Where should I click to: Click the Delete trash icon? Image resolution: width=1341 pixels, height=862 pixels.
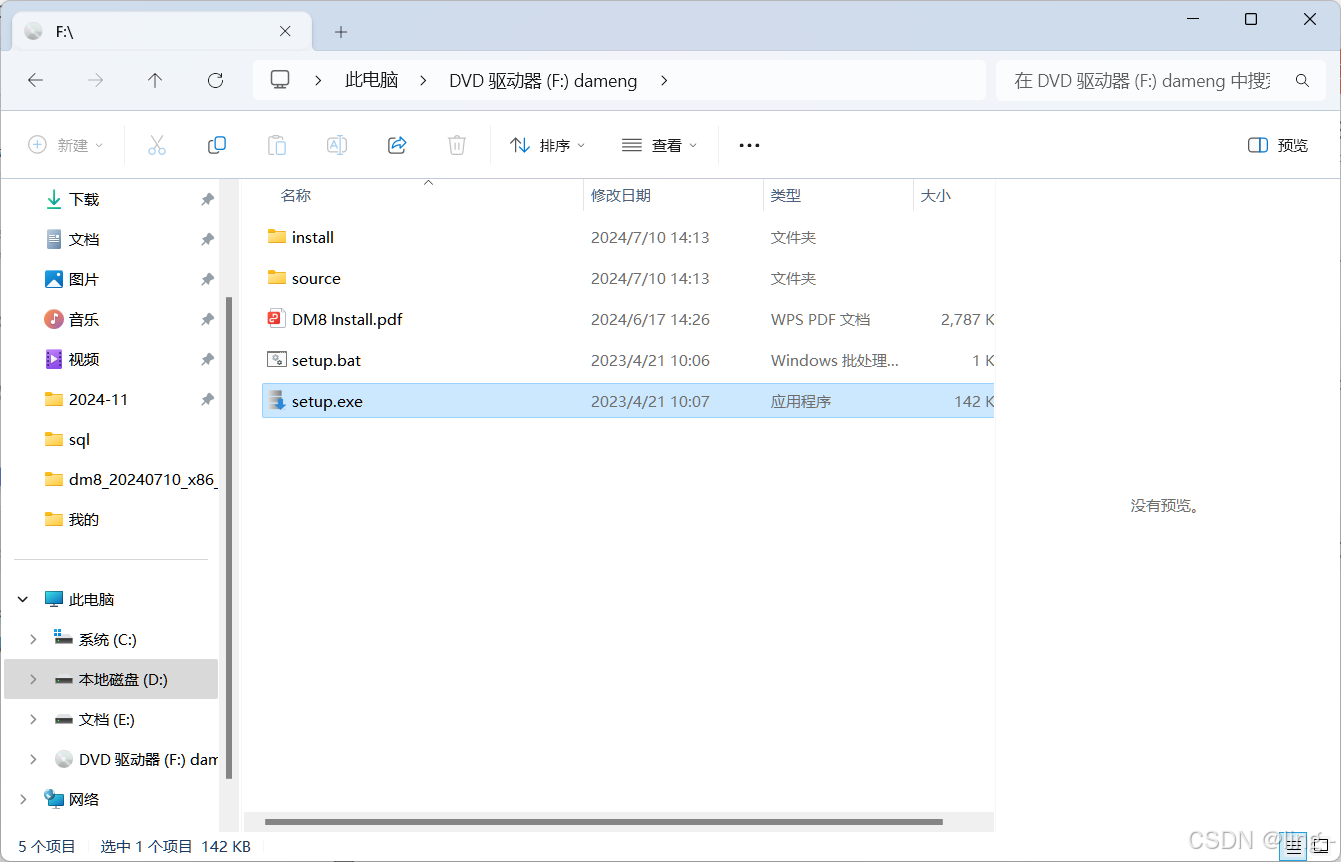pos(457,145)
